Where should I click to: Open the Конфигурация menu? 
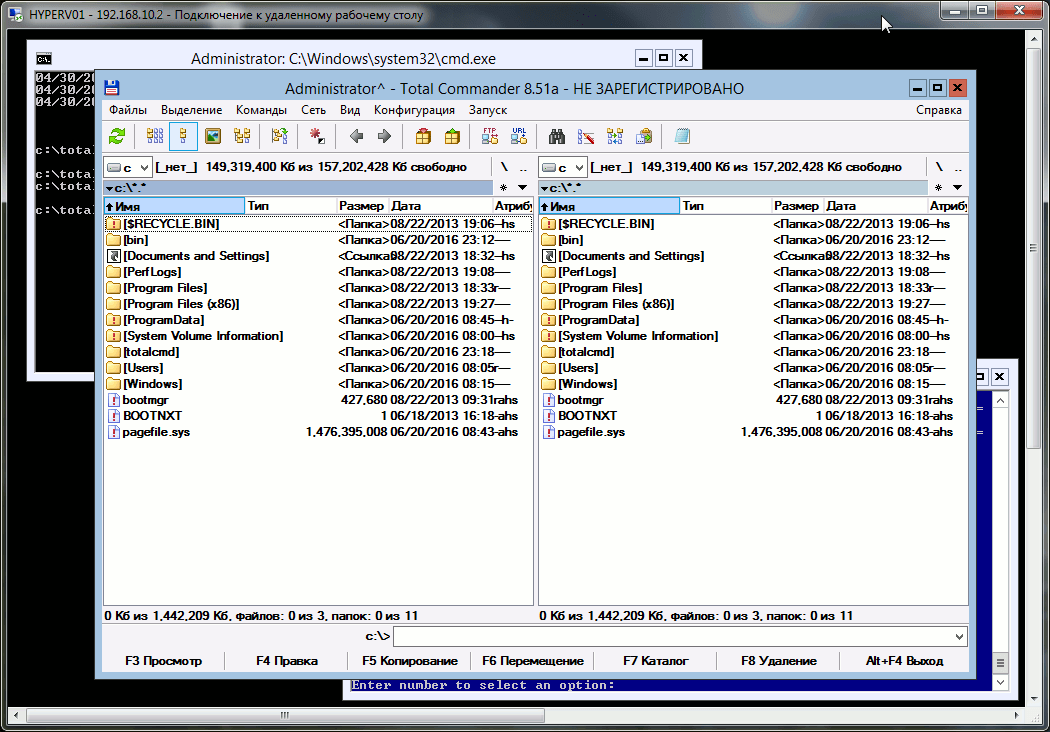414,110
